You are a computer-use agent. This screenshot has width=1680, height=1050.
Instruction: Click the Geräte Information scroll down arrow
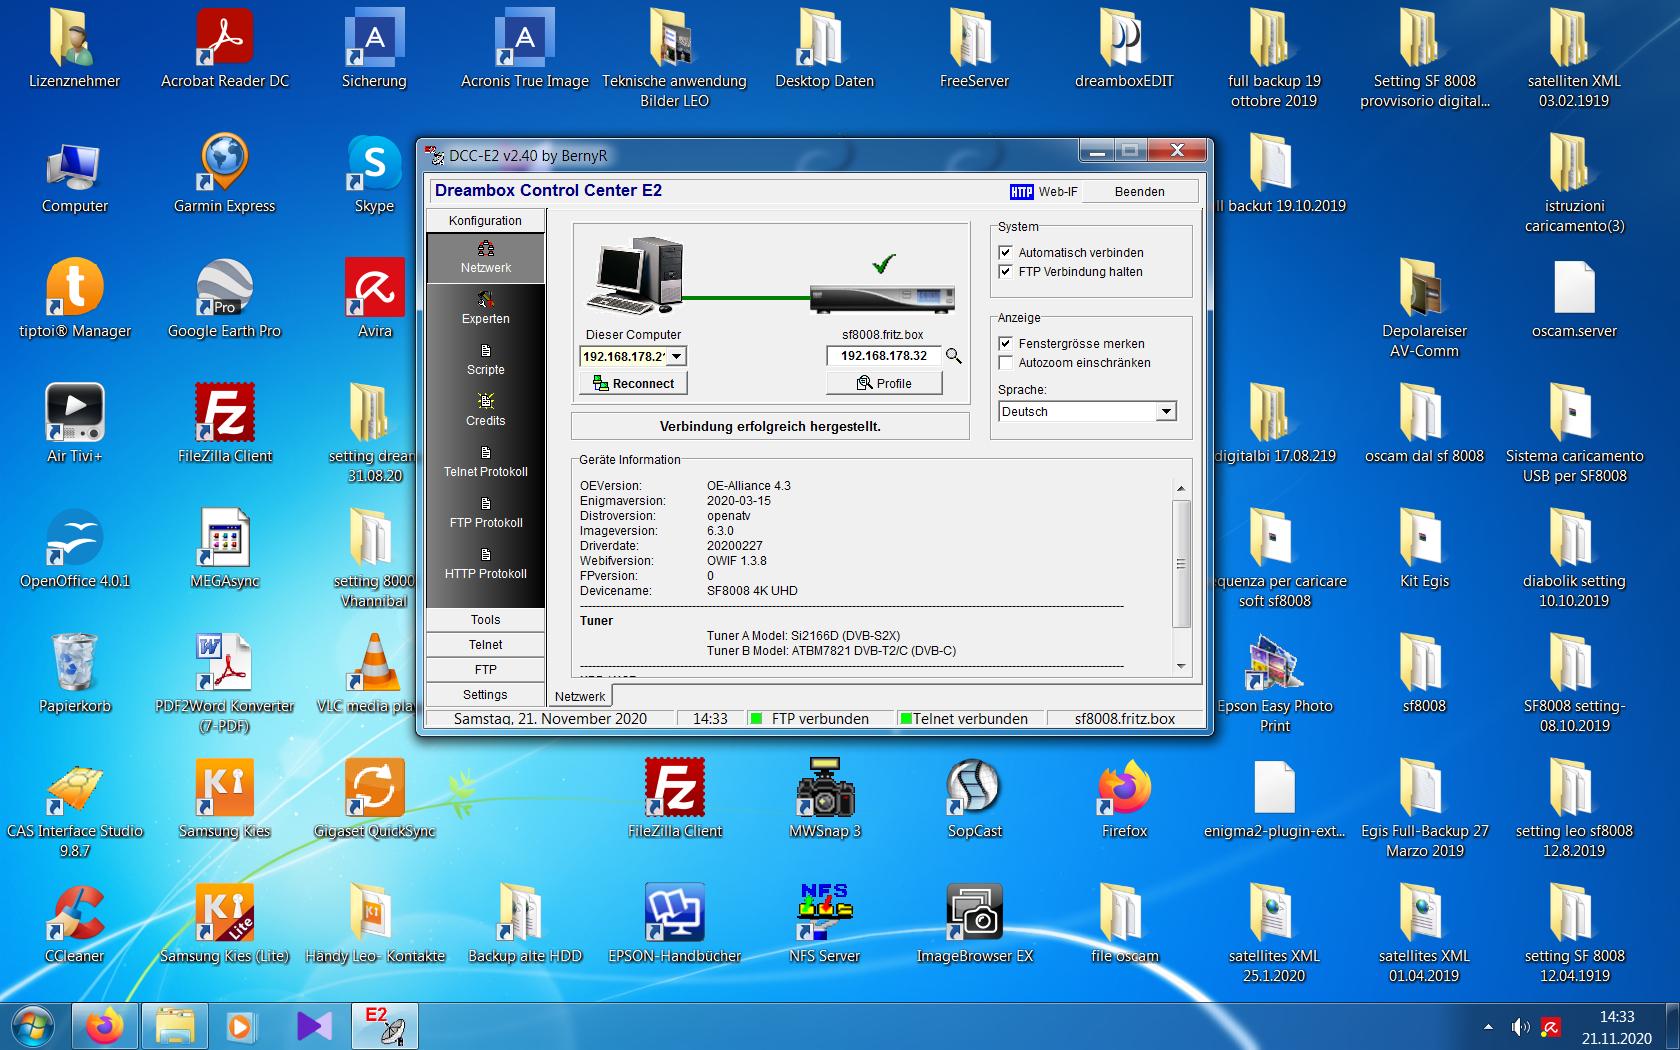(x=1181, y=666)
